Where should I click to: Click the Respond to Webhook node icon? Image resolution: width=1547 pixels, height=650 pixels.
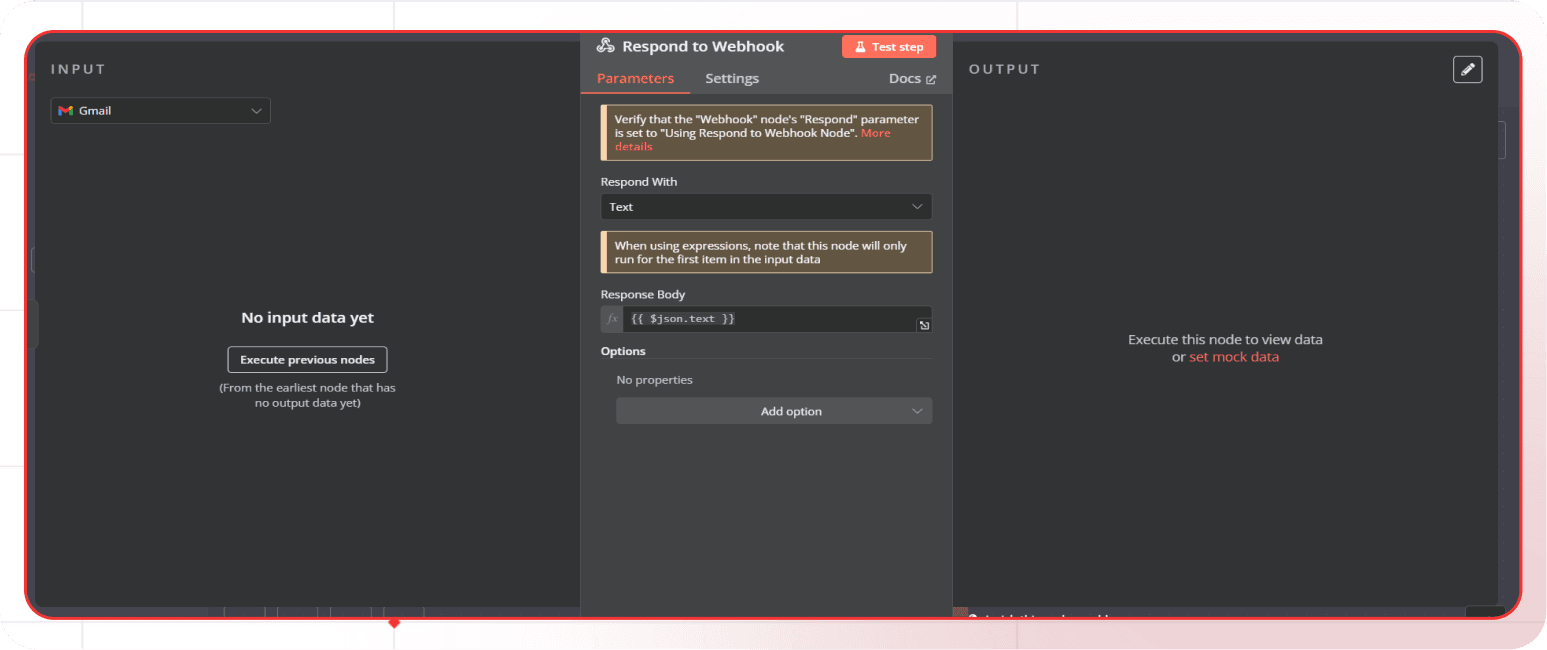[605, 45]
